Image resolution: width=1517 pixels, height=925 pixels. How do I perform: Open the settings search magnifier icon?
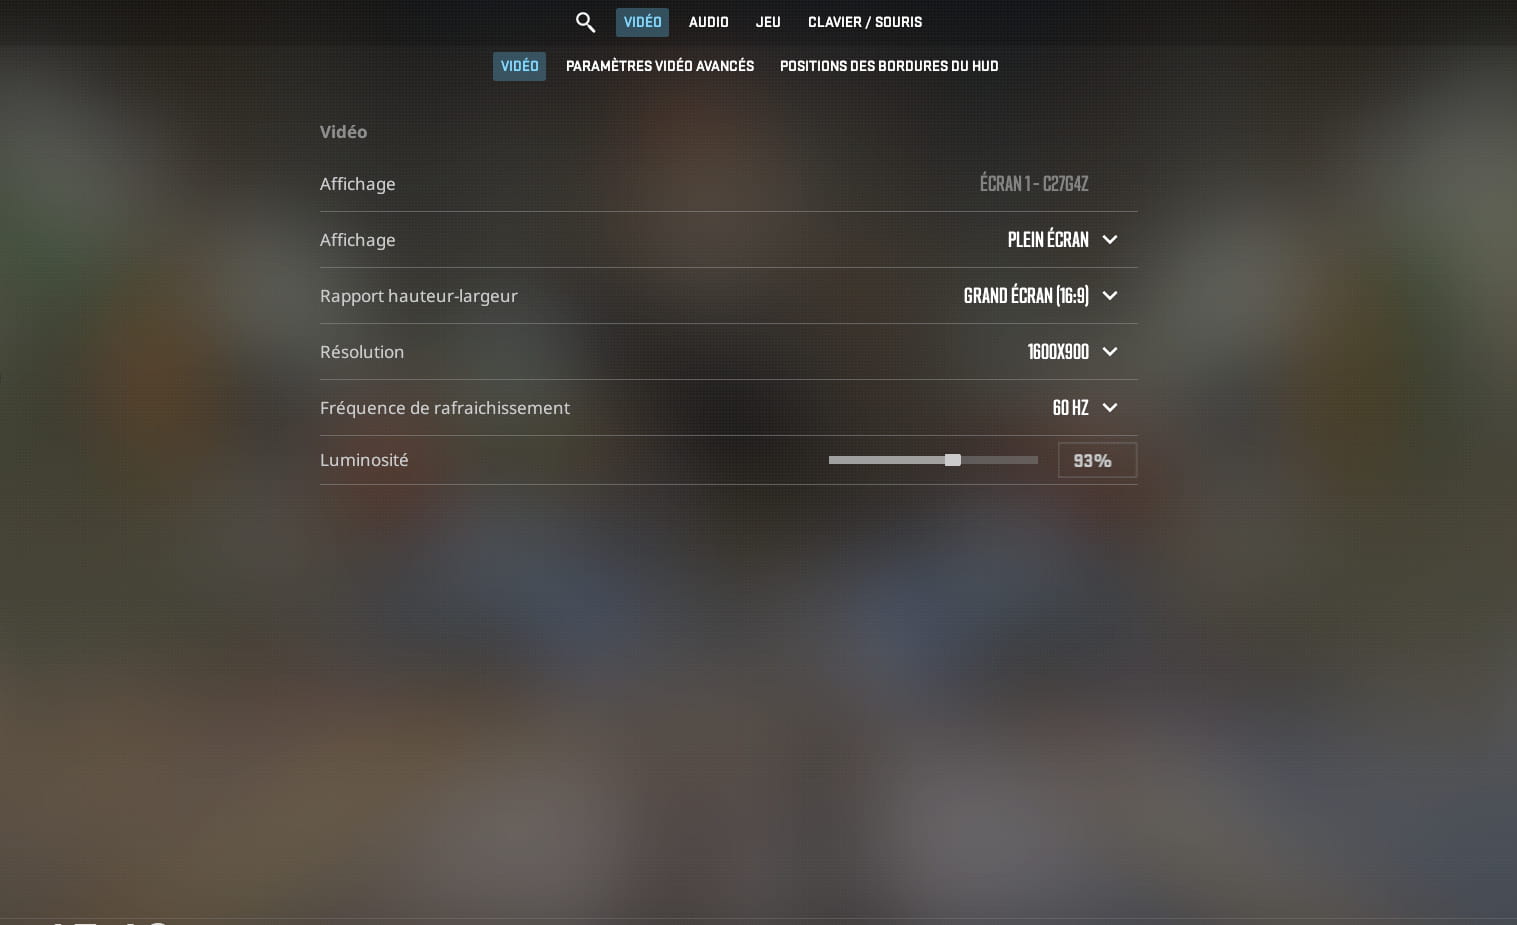[x=585, y=22]
